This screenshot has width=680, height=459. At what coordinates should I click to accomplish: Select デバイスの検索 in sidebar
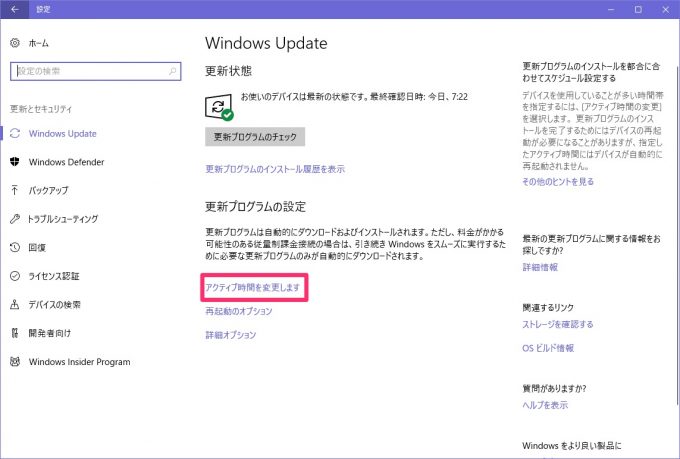[55, 305]
